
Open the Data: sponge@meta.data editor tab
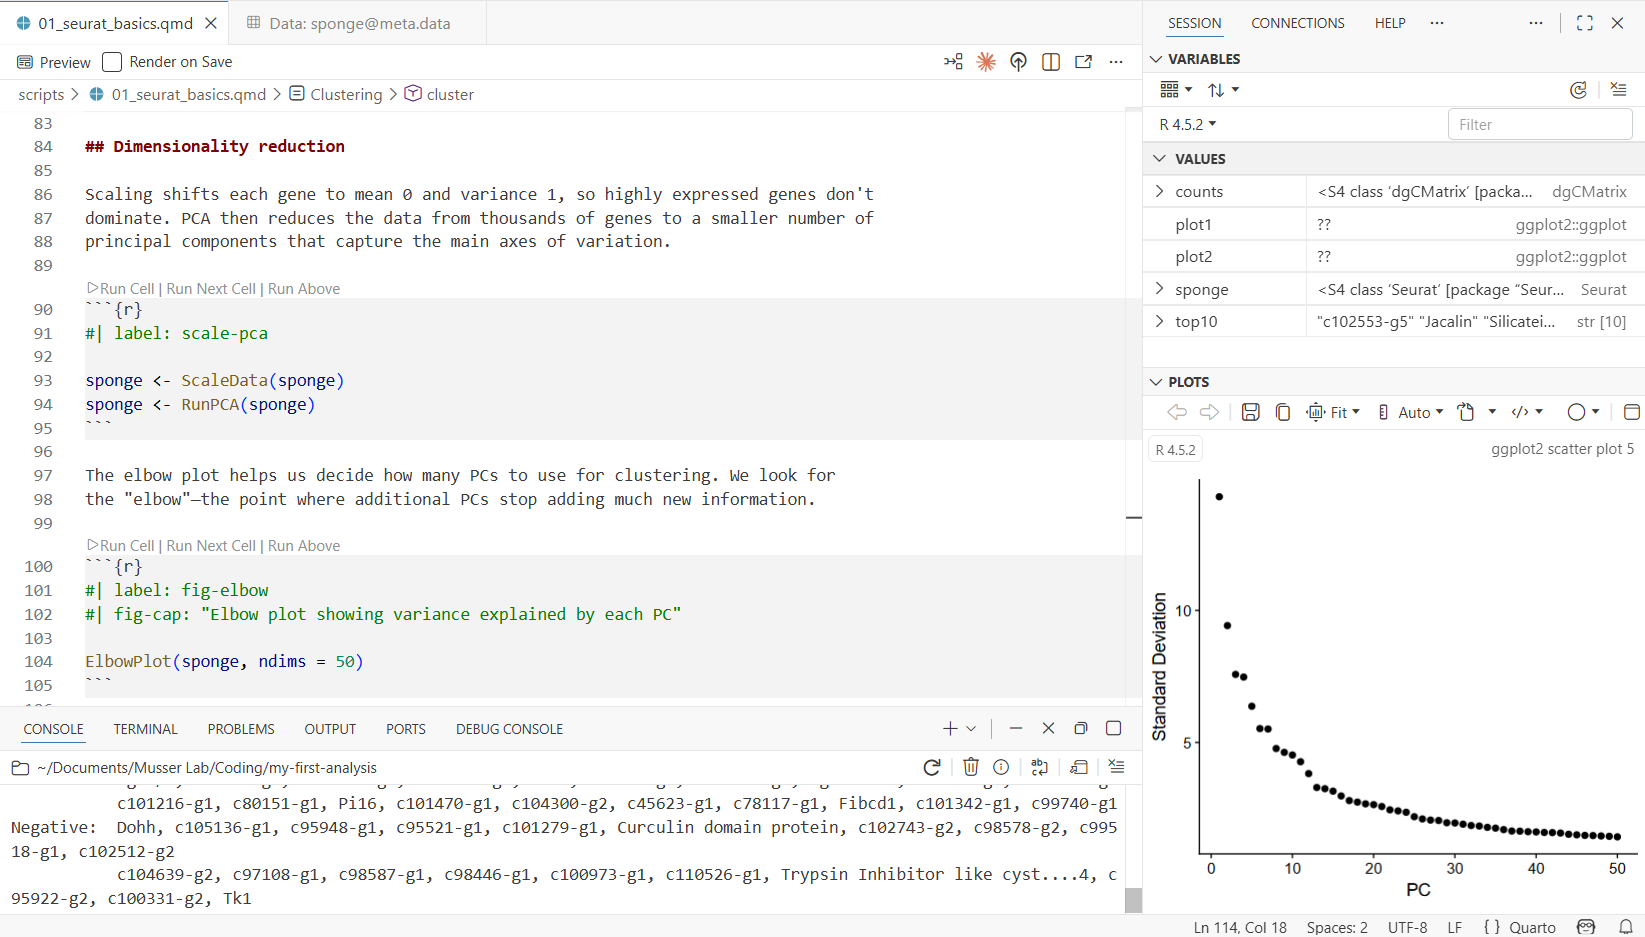click(358, 23)
